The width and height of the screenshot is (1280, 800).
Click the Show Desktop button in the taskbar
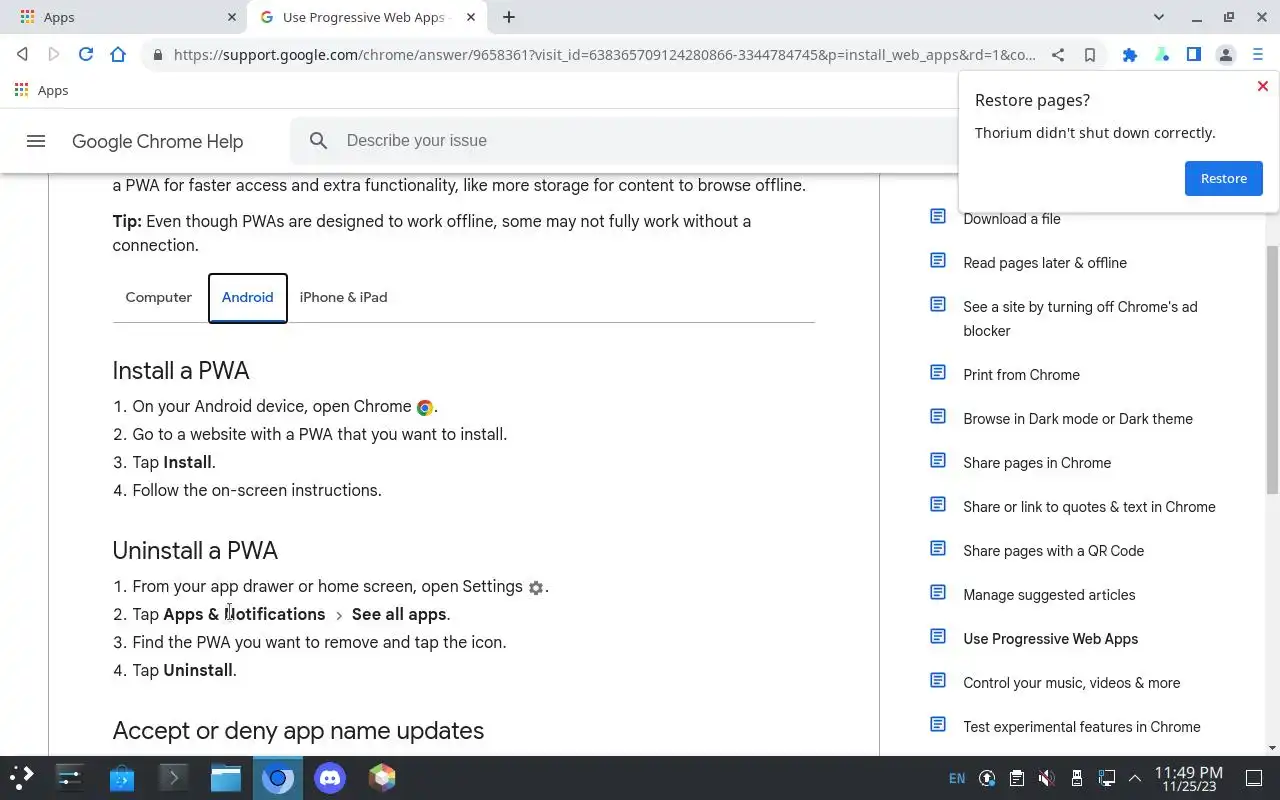point(1254,778)
